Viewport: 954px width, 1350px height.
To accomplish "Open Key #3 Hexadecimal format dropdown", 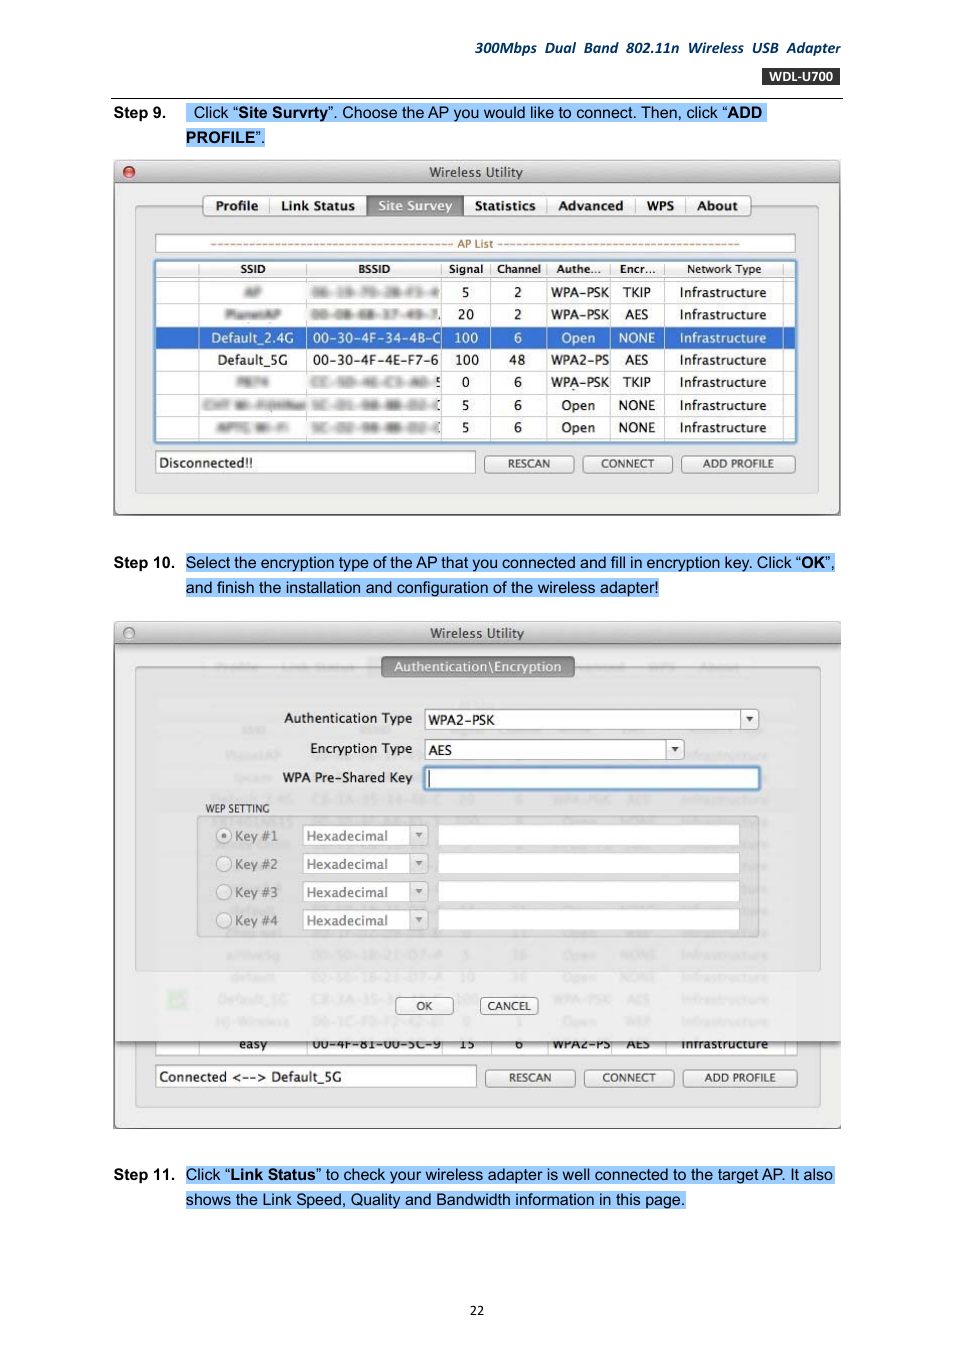I will (x=365, y=892).
